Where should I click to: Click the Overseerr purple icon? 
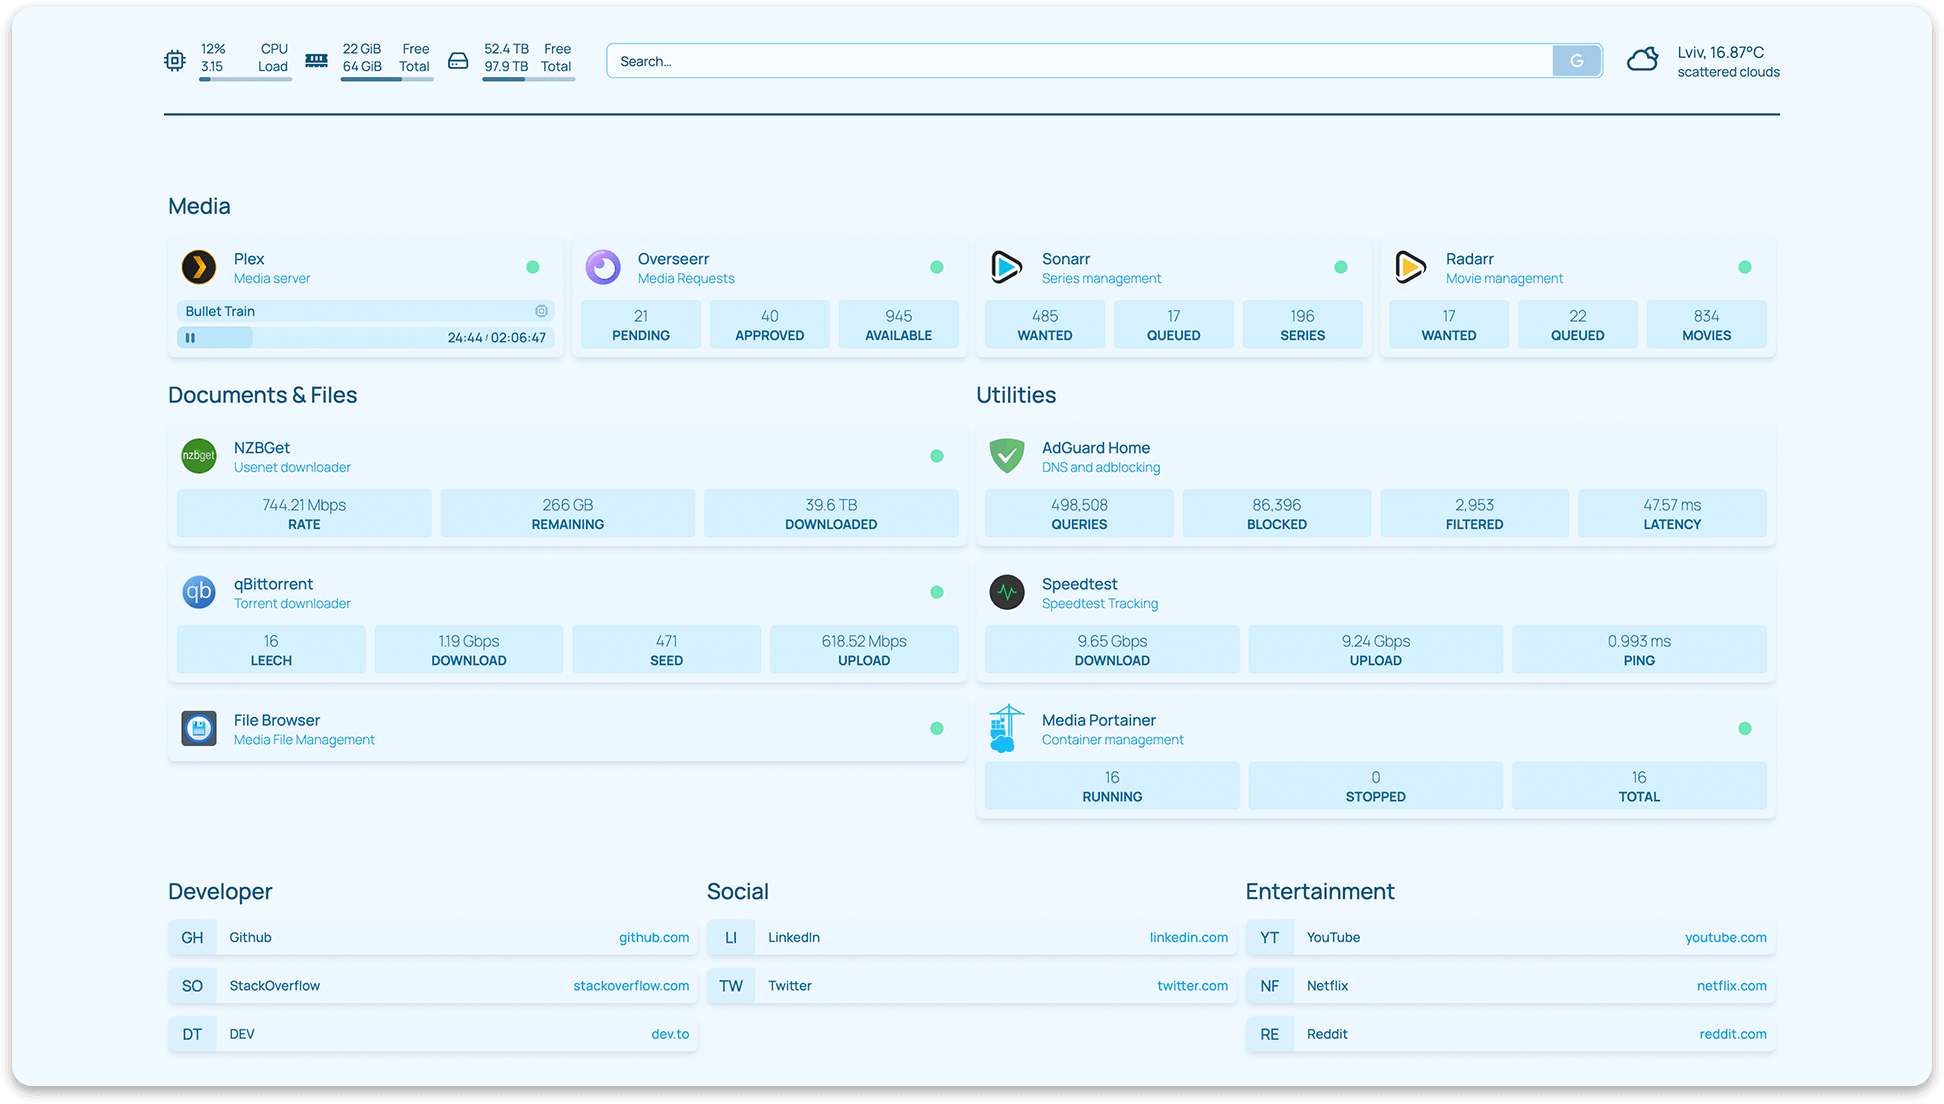pyautogui.click(x=603, y=268)
